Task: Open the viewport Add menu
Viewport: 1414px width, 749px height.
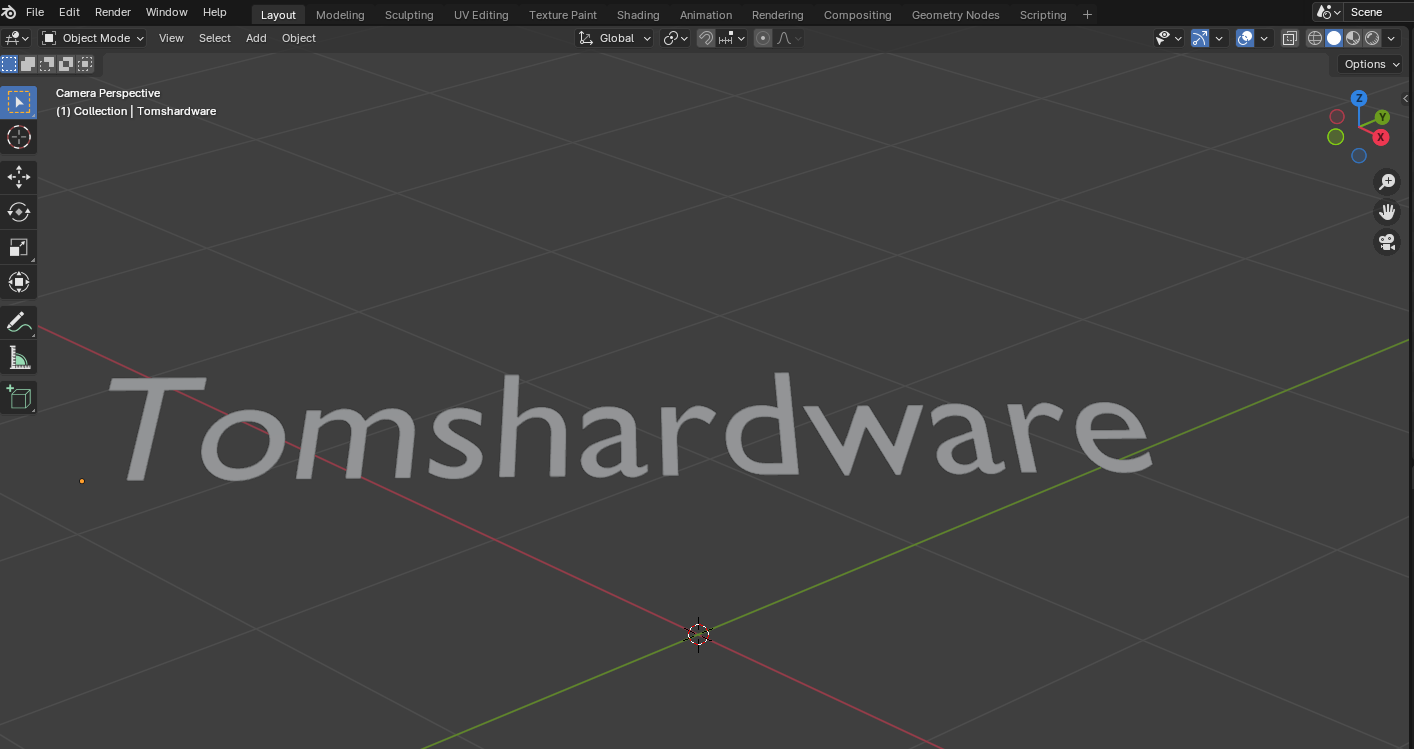Action: coord(256,38)
